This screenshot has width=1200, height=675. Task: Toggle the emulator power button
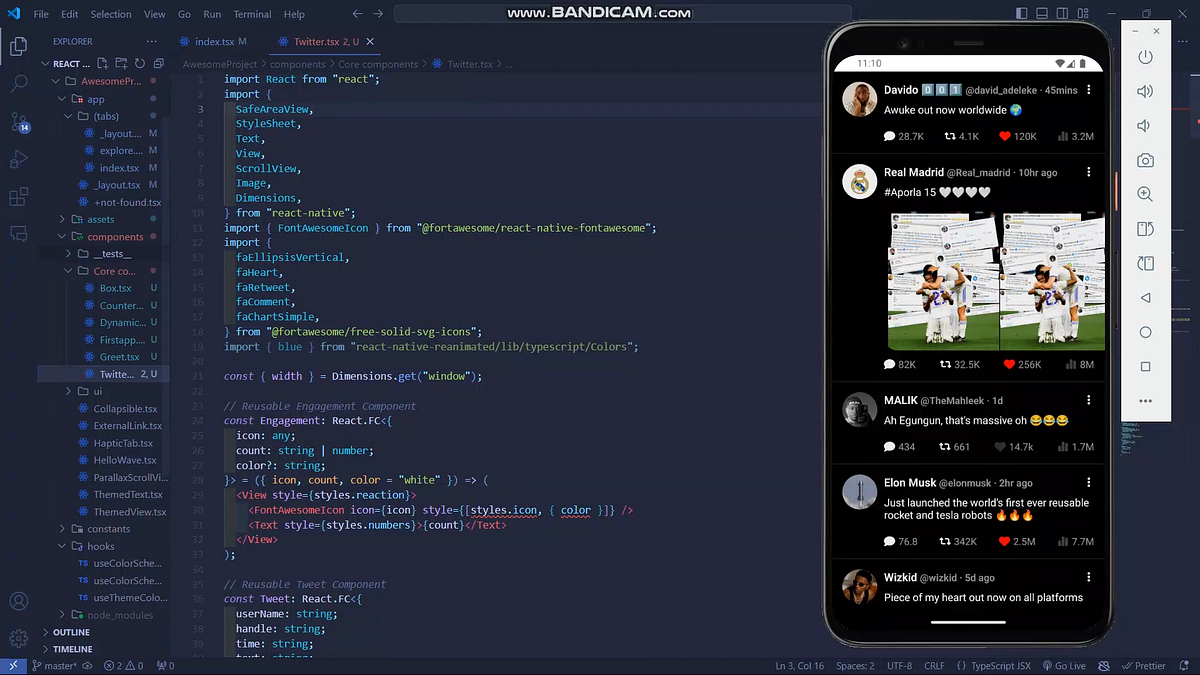click(1144, 57)
